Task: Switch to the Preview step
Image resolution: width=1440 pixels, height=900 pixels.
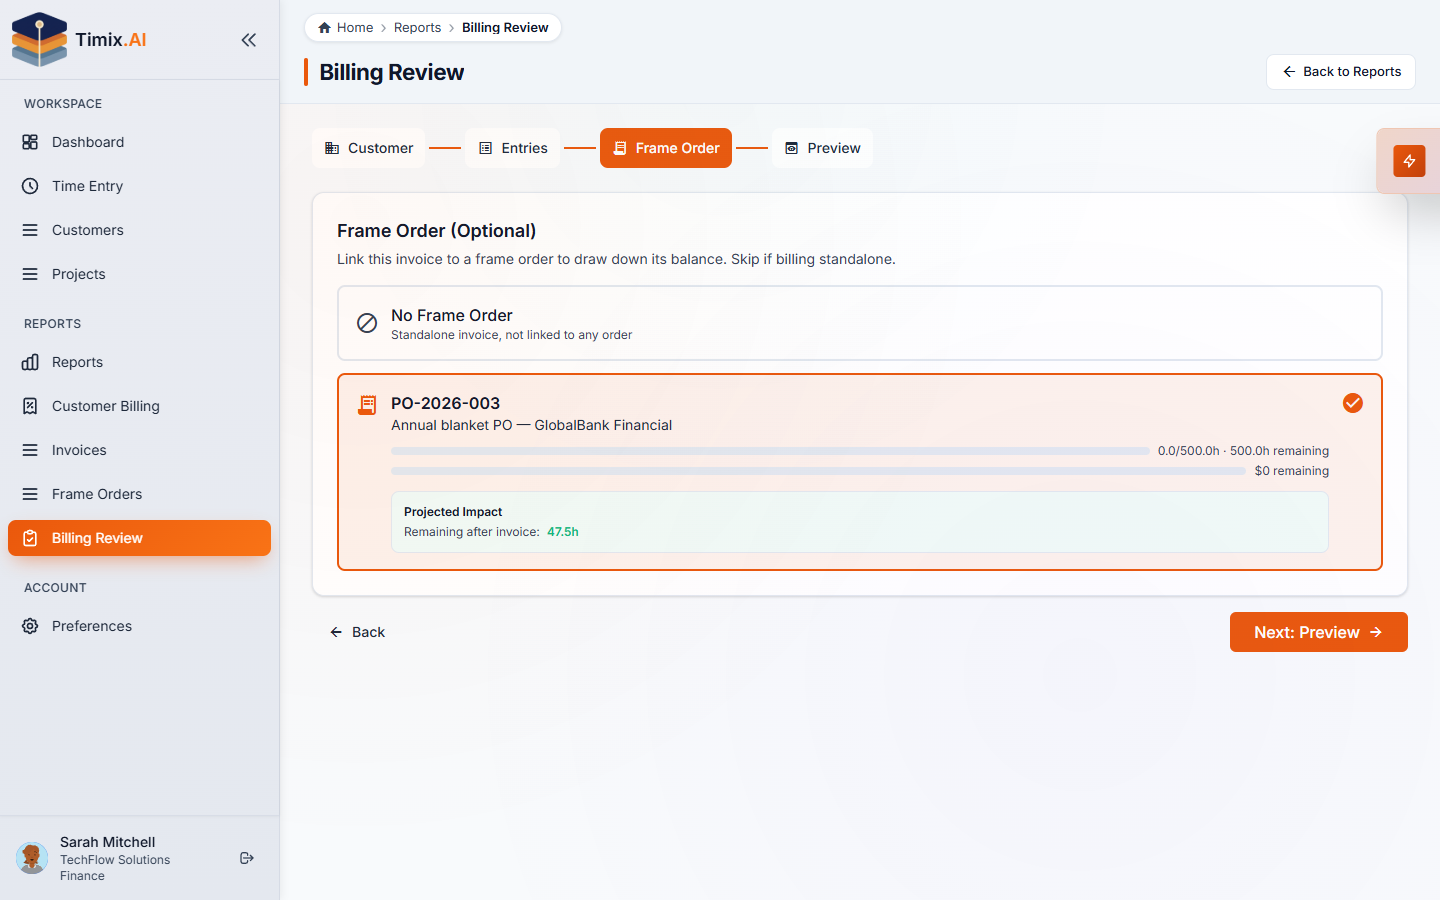Action: click(x=822, y=148)
